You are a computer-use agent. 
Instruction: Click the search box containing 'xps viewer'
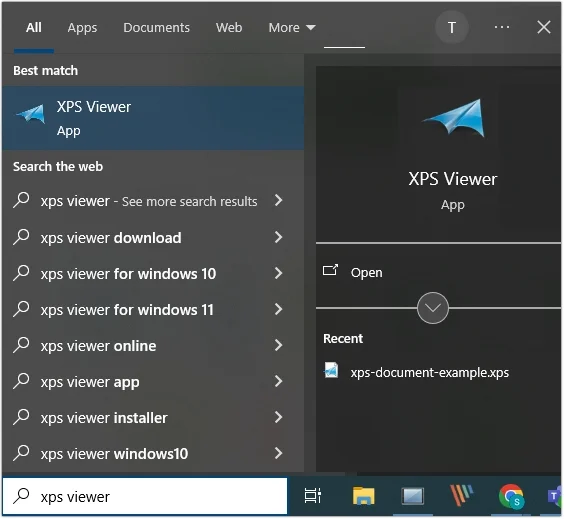pos(145,496)
